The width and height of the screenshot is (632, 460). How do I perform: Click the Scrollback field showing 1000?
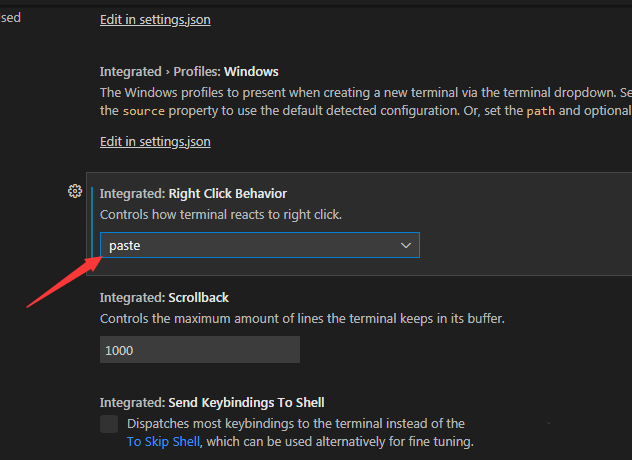click(200, 350)
